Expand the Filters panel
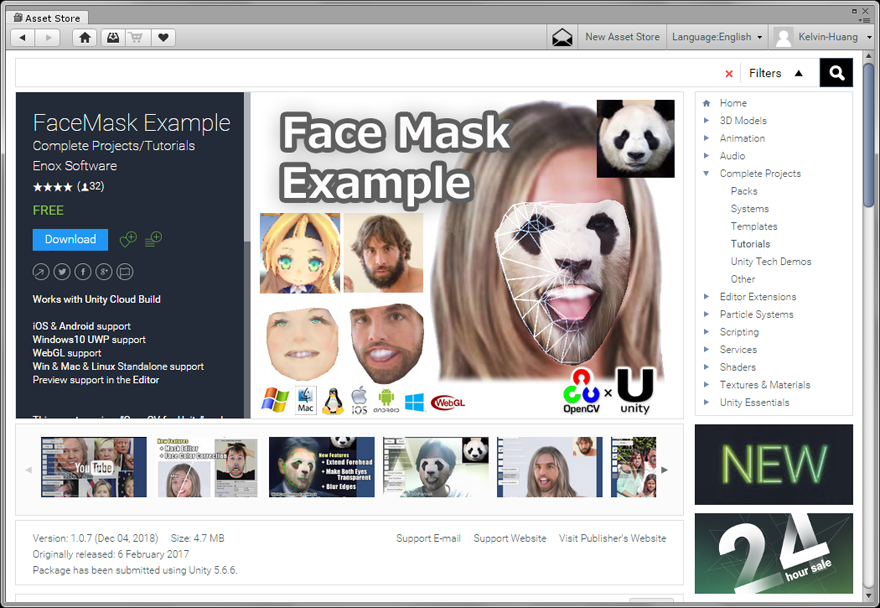This screenshot has width=880, height=608. tap(776, 73)
